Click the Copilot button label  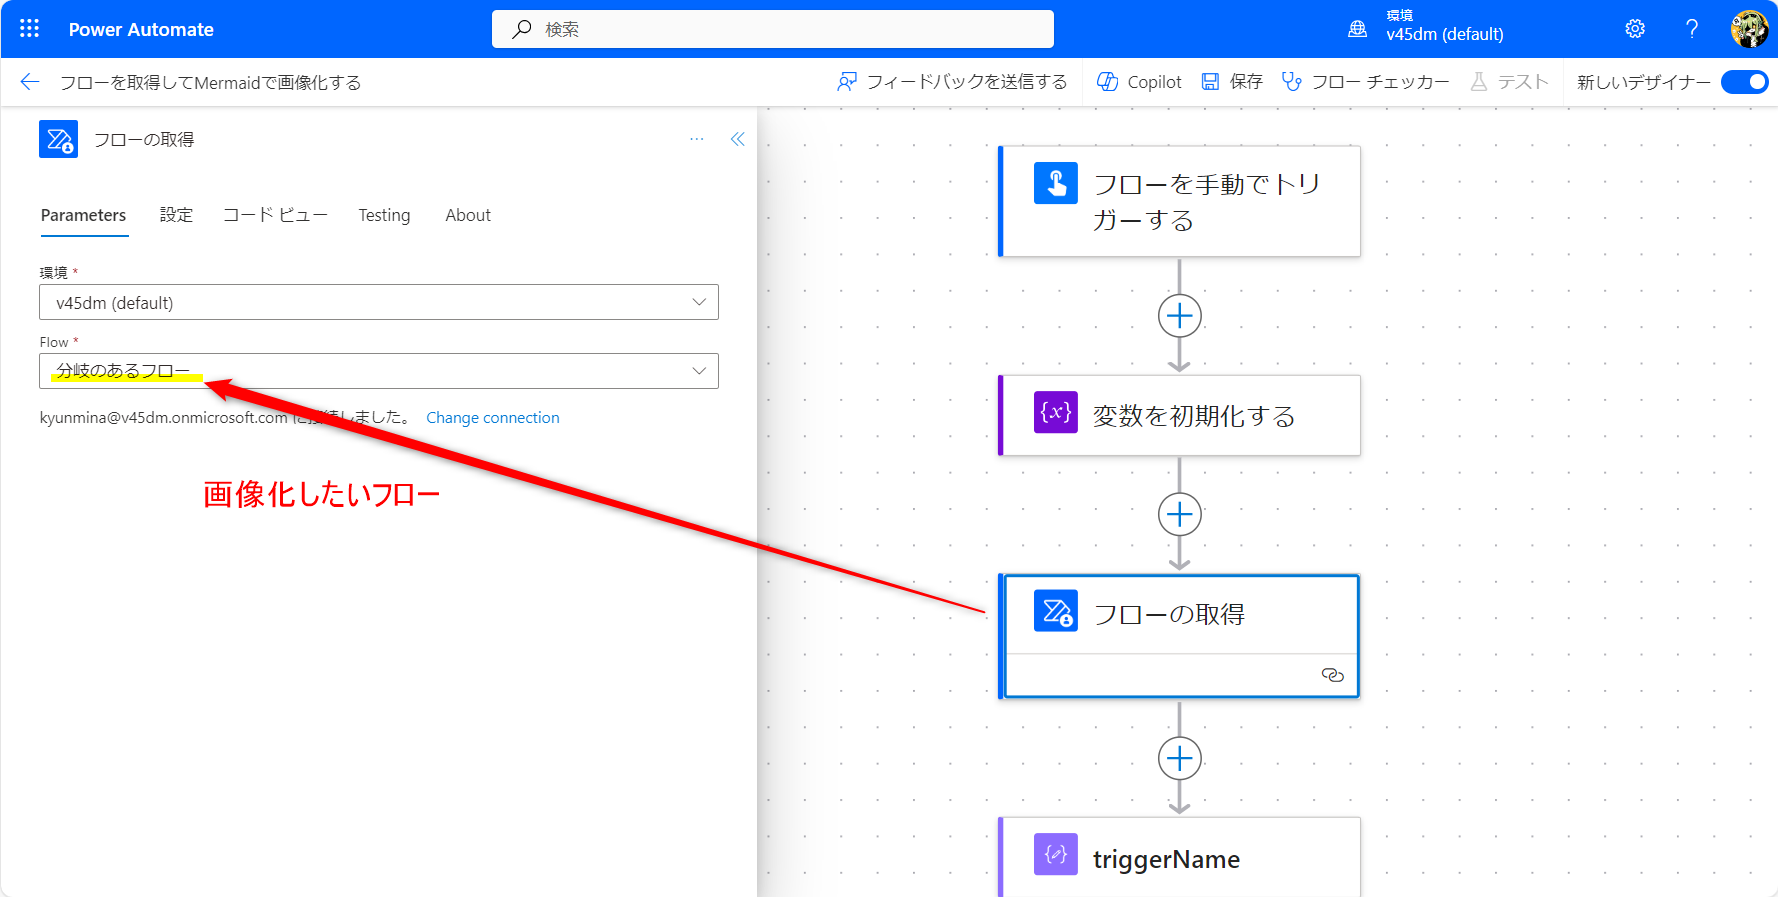(1155, 82)
